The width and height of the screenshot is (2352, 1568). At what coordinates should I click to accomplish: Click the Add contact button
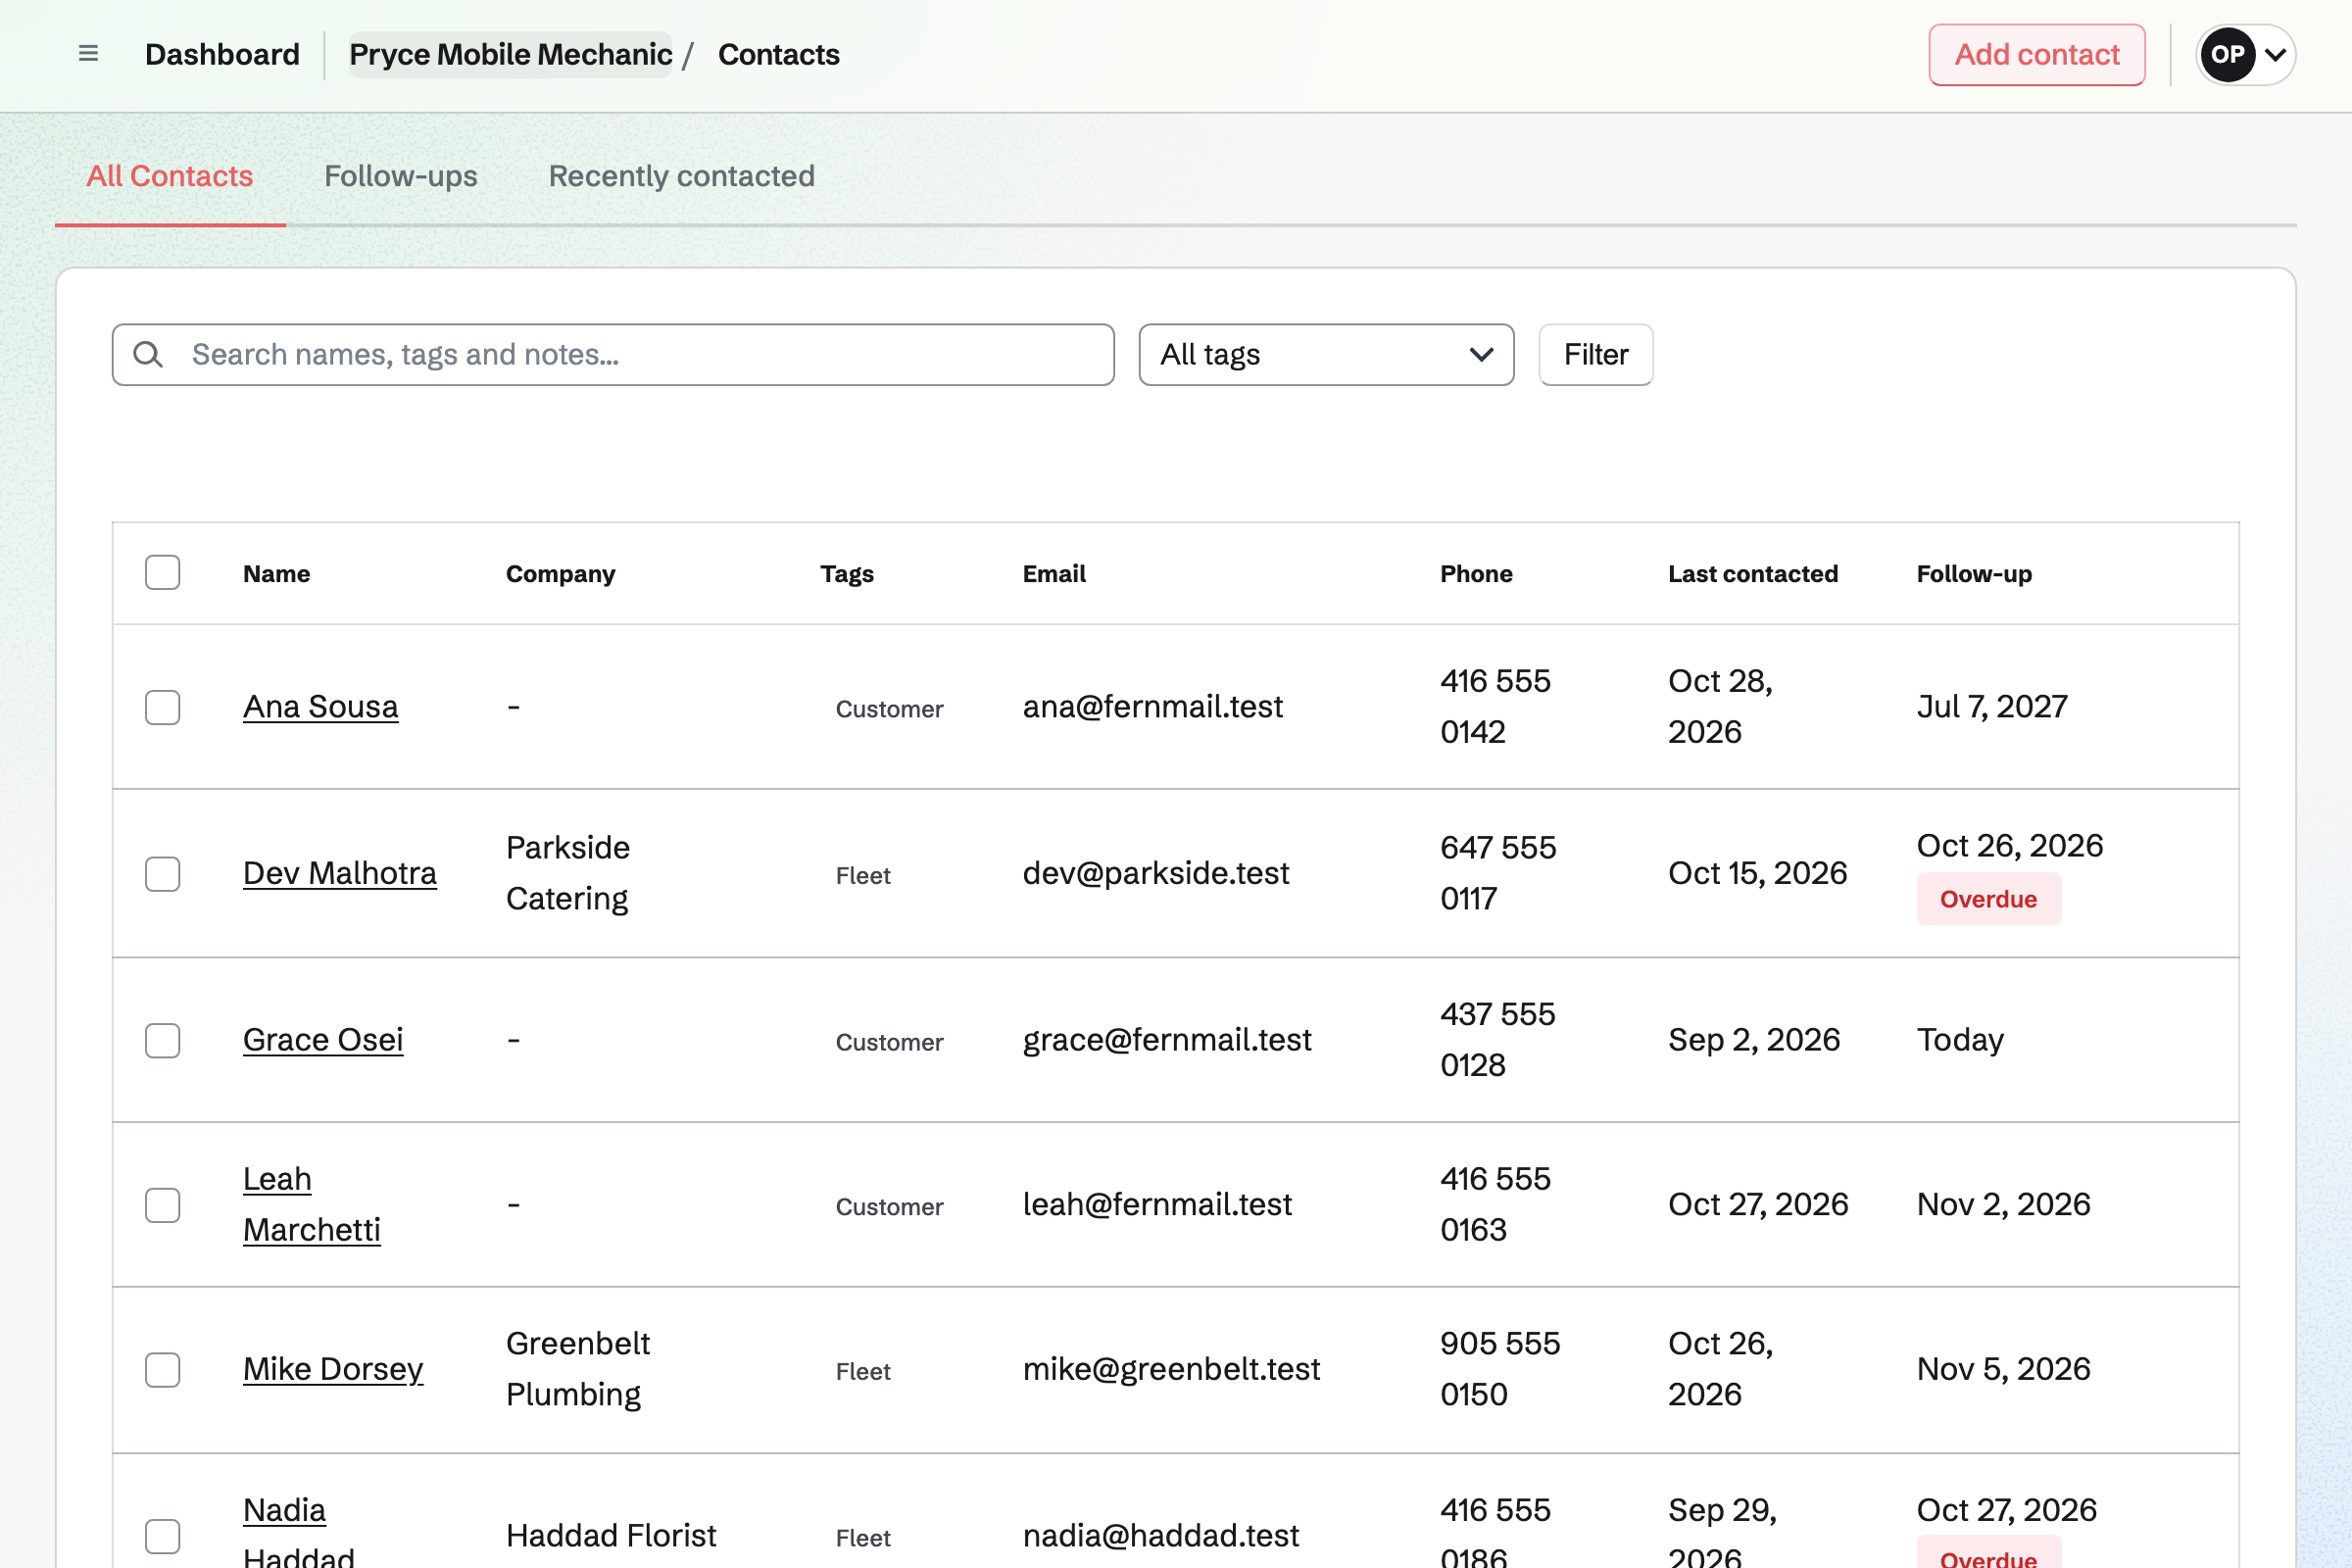click(2036, 54)
